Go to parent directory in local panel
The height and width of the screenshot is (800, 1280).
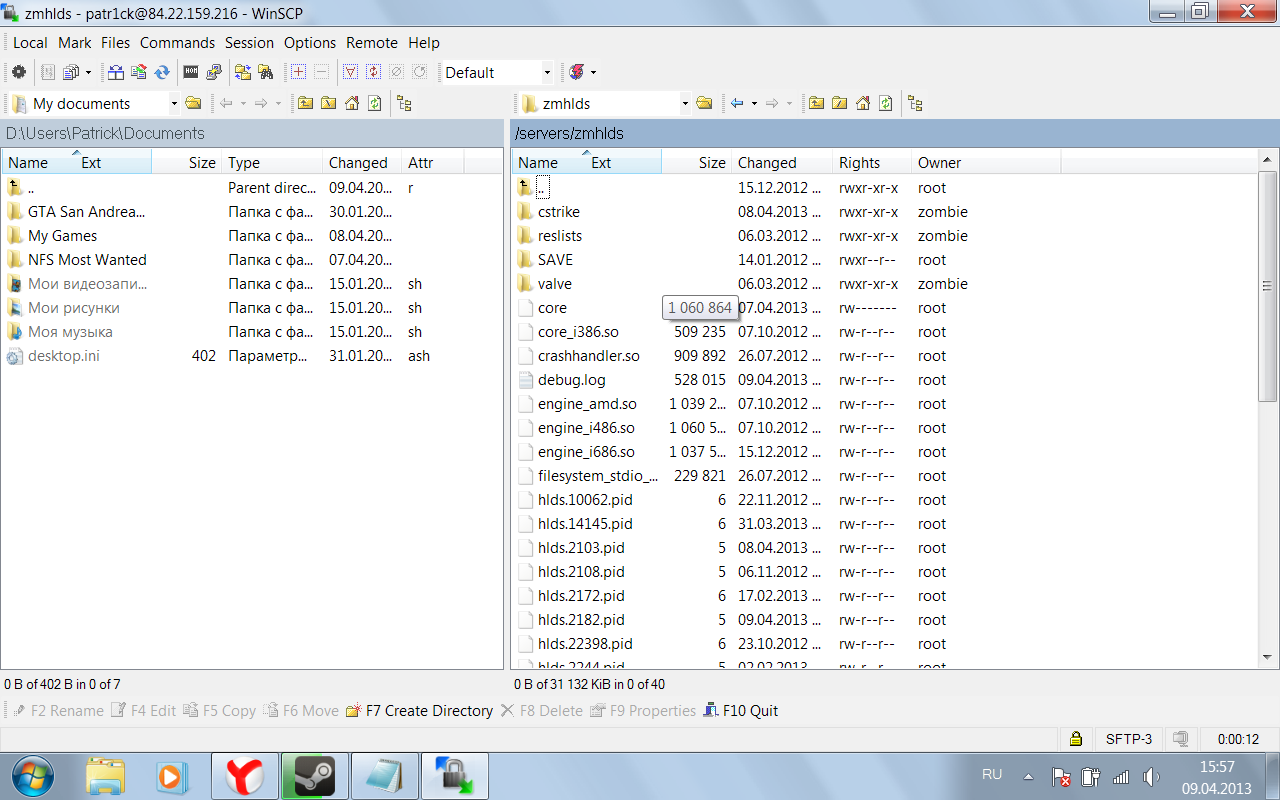305,103
